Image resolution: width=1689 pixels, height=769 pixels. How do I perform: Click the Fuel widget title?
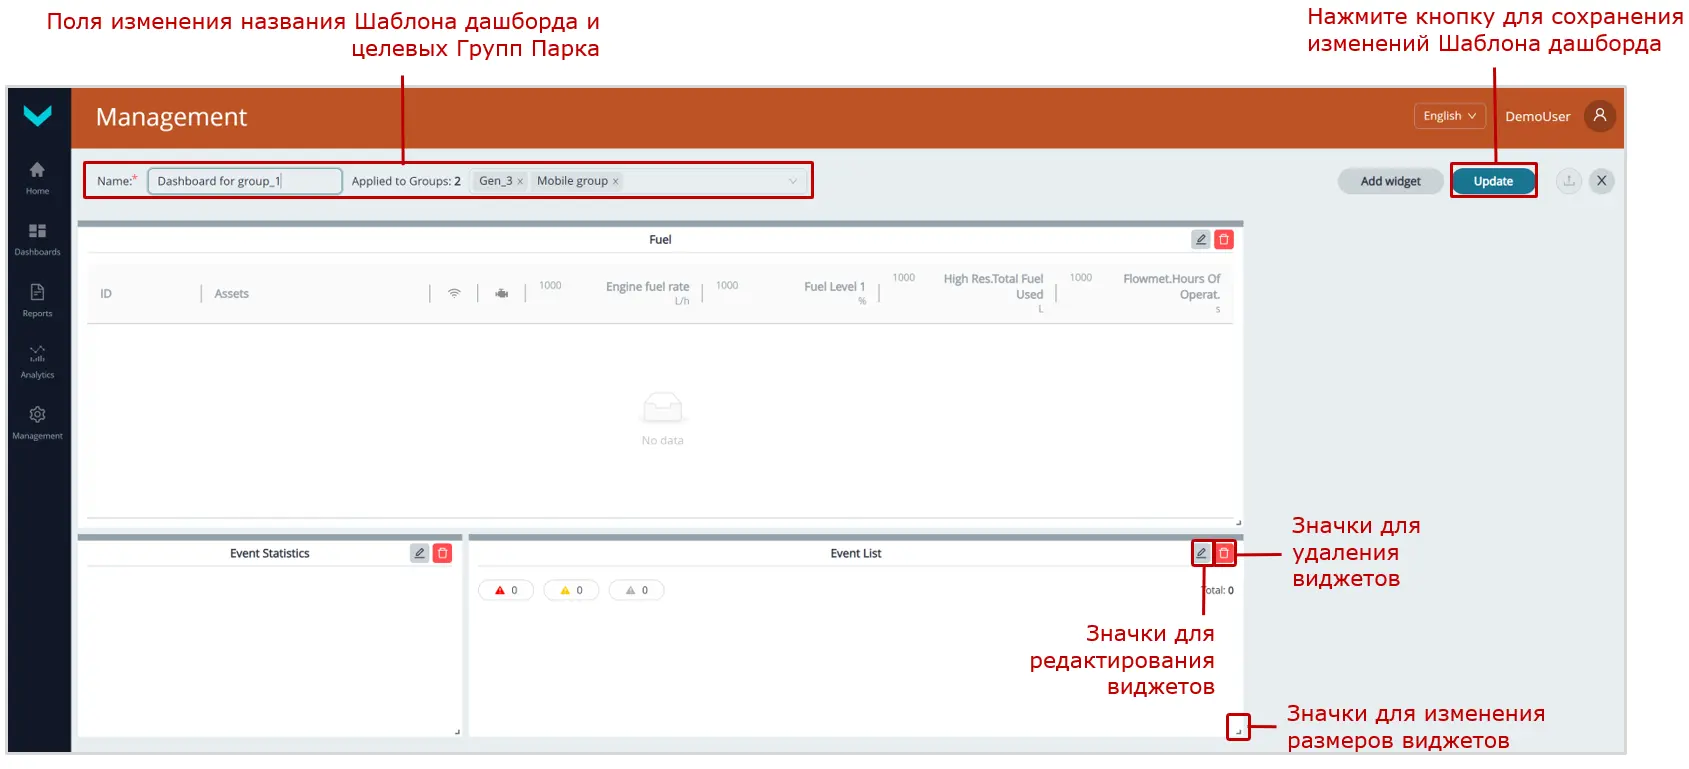pyautogui.click(x=660, y=240)
